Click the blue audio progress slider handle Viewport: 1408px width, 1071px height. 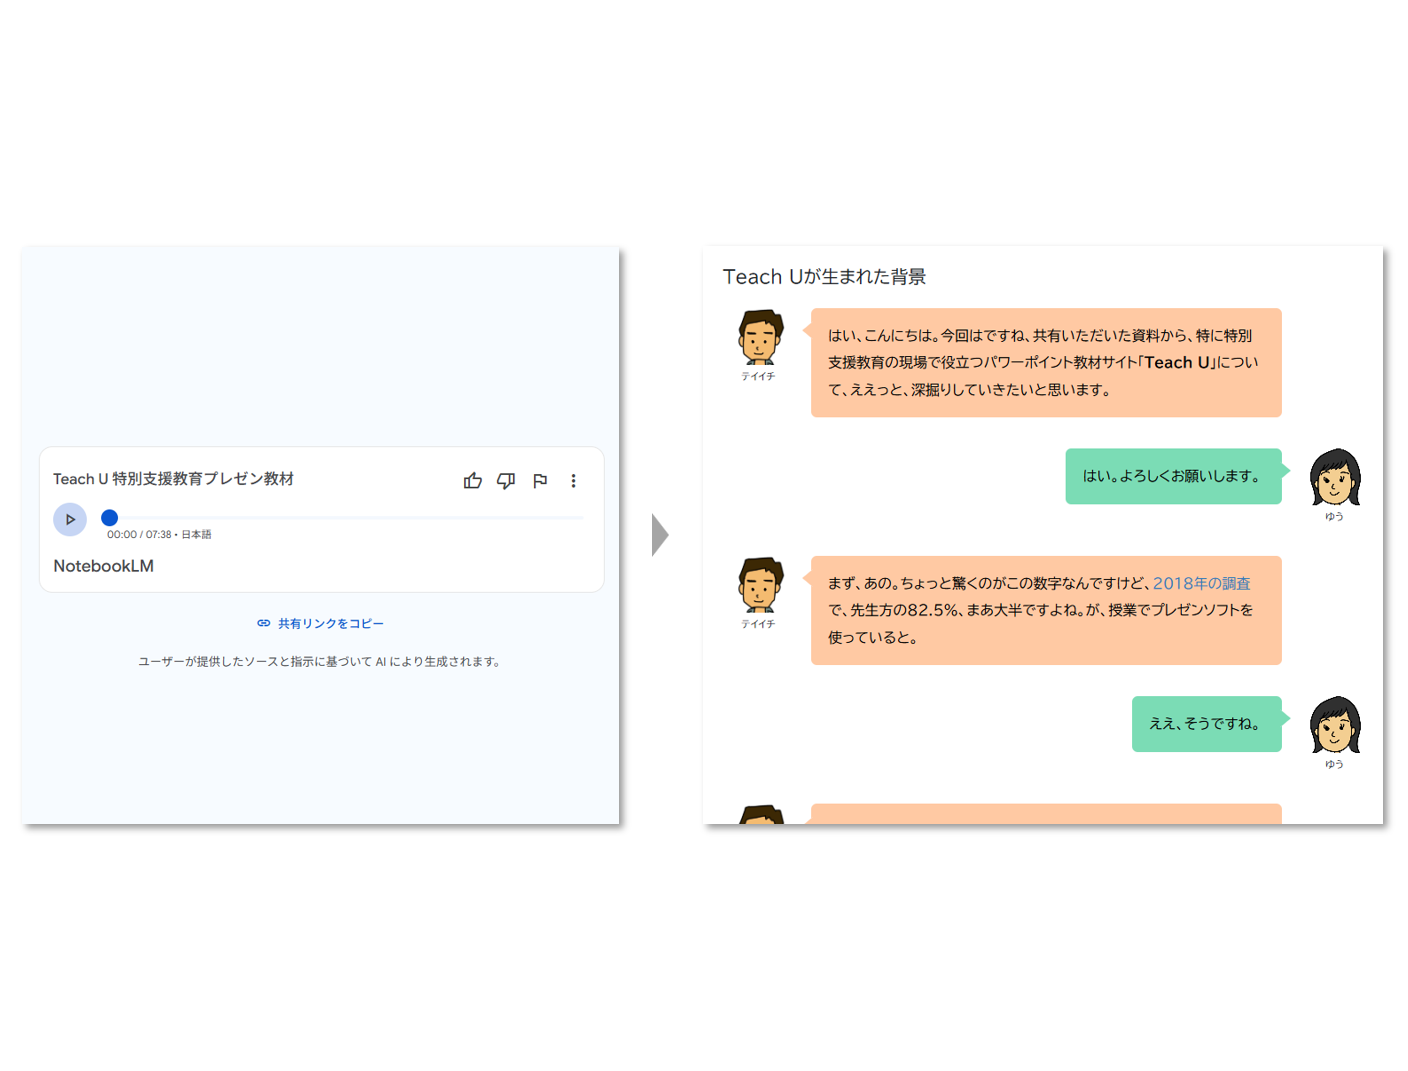tap(110, 518)
